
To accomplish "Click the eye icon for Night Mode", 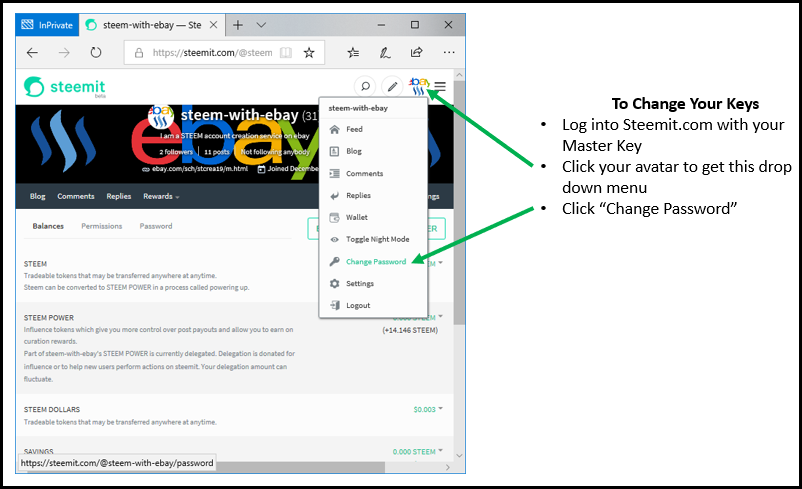I will pos(335,239).
